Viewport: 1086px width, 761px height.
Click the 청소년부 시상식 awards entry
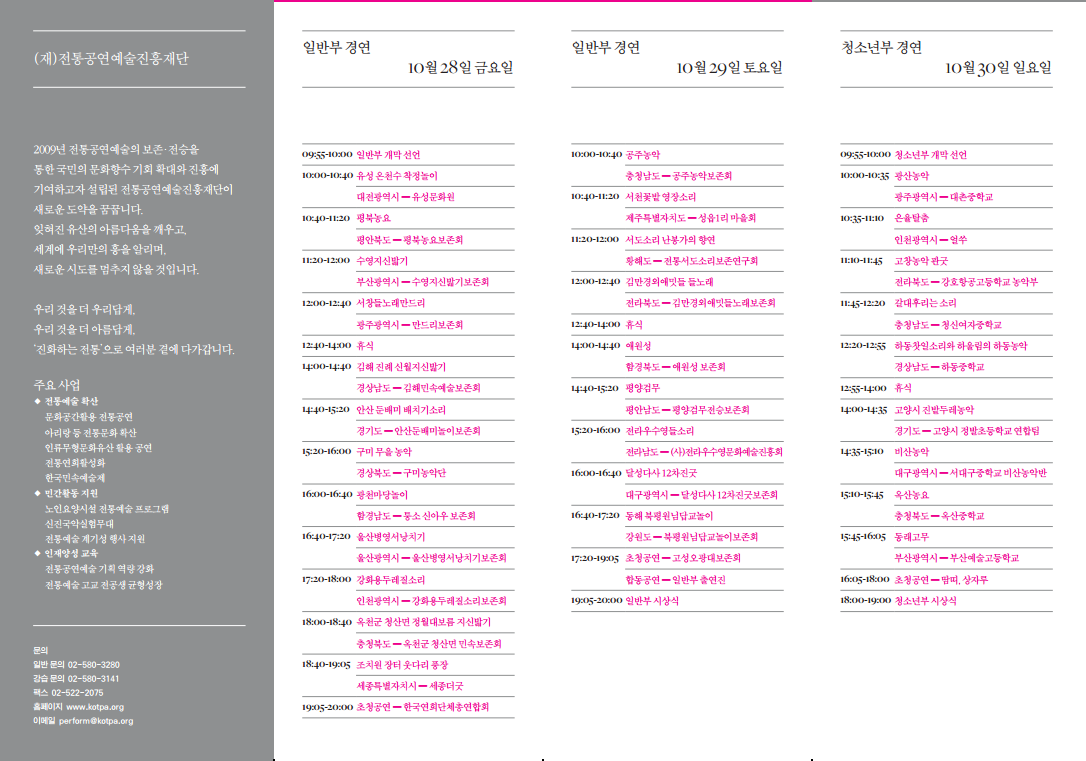click(924, 601)
